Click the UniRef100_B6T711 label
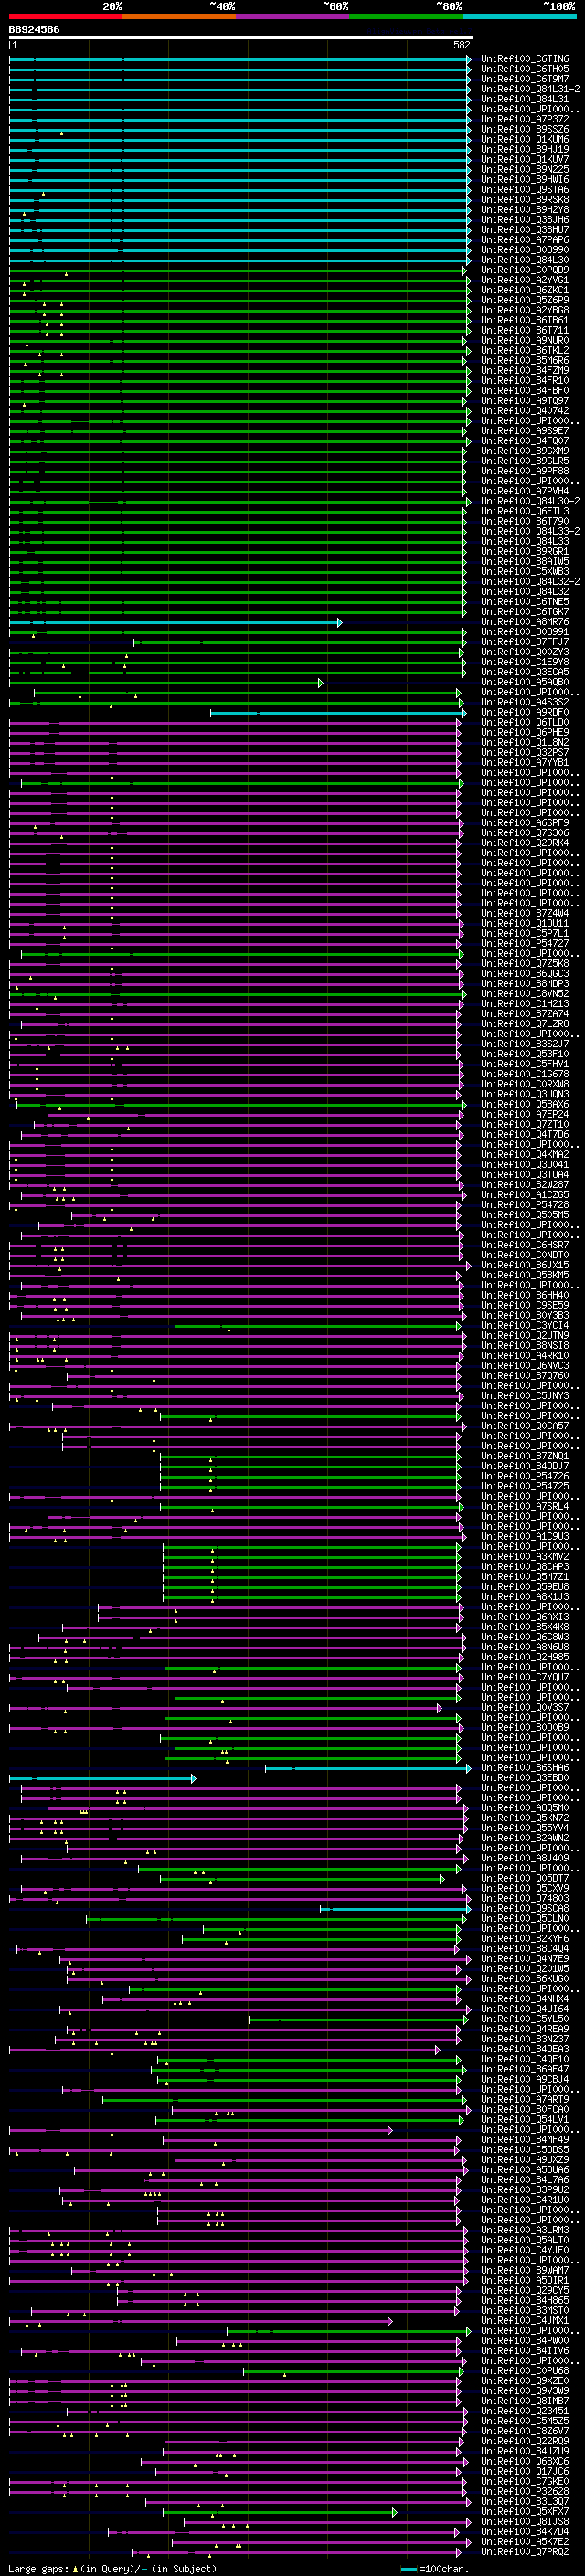Image resolution: width=585 pixels, height=2576 pixels. pos(525,330)
